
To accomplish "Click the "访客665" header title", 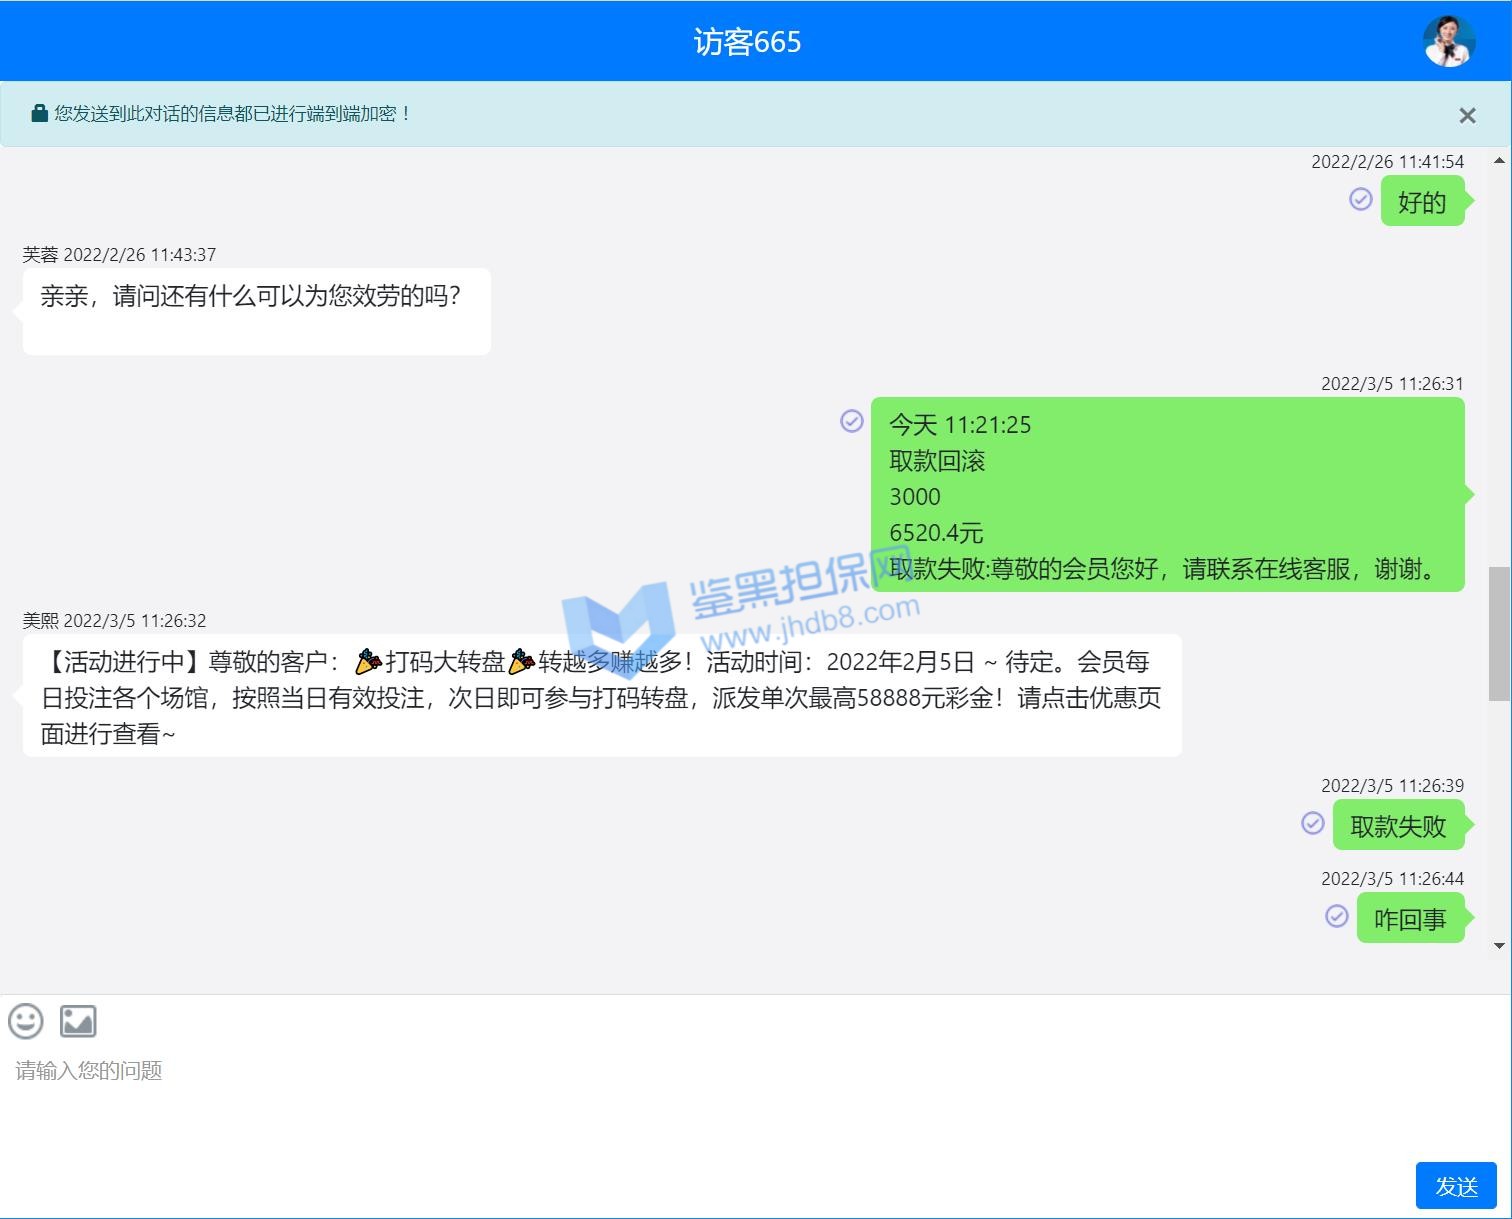I will [747, 42].
